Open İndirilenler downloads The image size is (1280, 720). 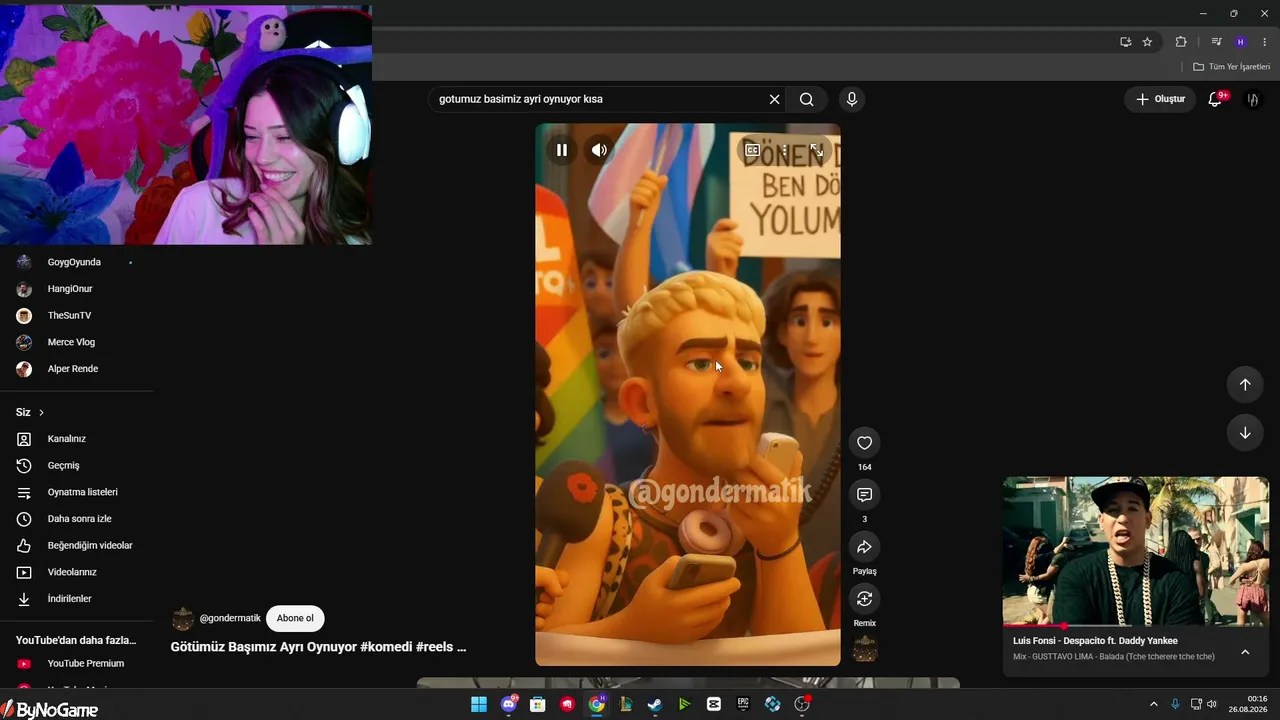tap(69, 599)
